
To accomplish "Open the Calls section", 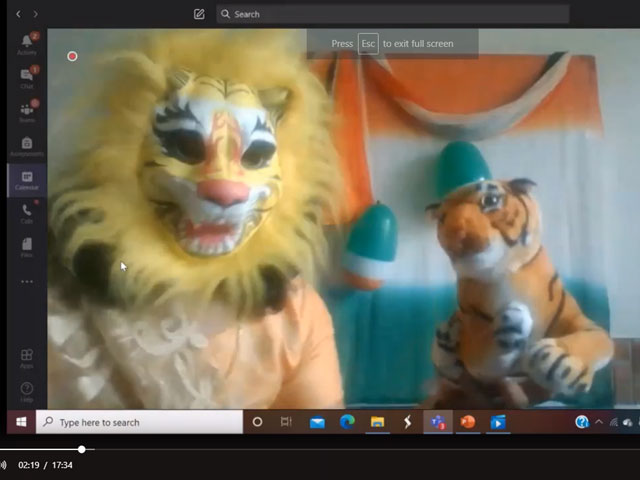I will tap(27, 213).
